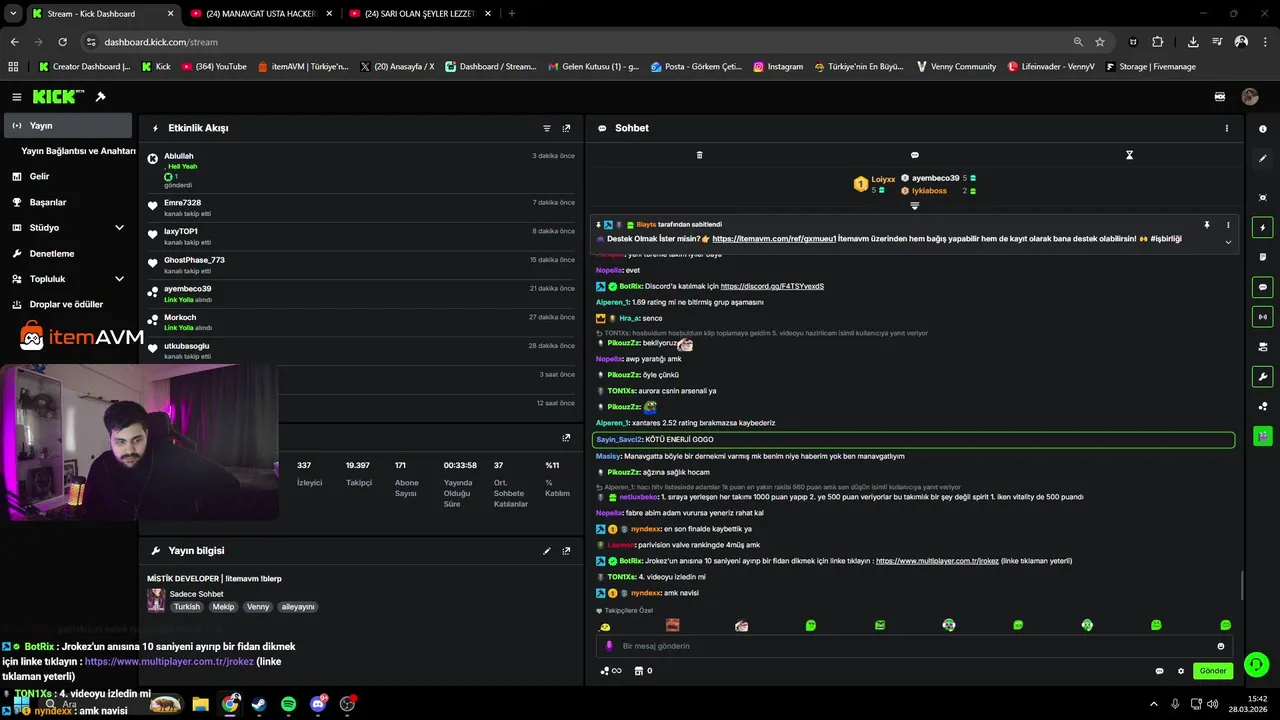Image resolution: width=1280 pixels, height=720 pixels.
Task: Open File Explorer from the taskbar
Action: click(200, 704)
